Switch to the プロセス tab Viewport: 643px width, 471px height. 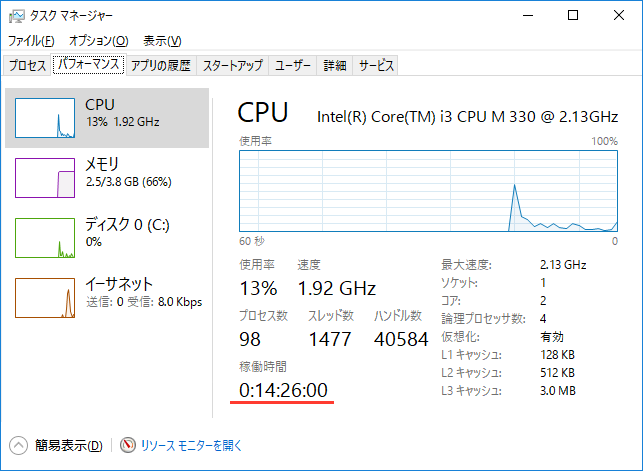coord(27,65)
